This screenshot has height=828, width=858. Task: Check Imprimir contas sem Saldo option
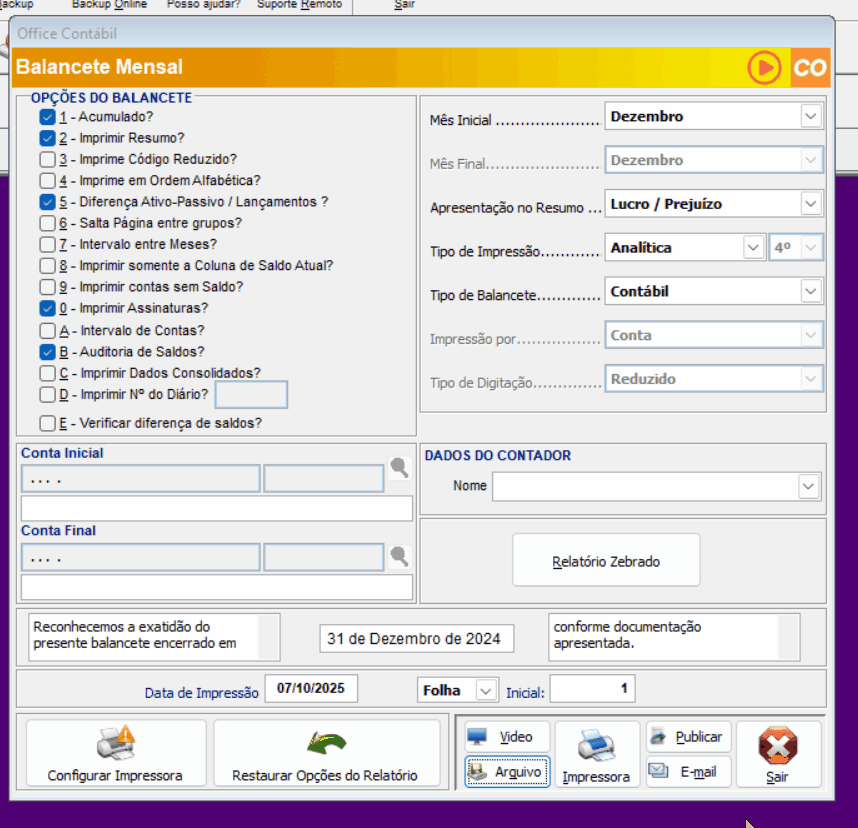point(47,288)
